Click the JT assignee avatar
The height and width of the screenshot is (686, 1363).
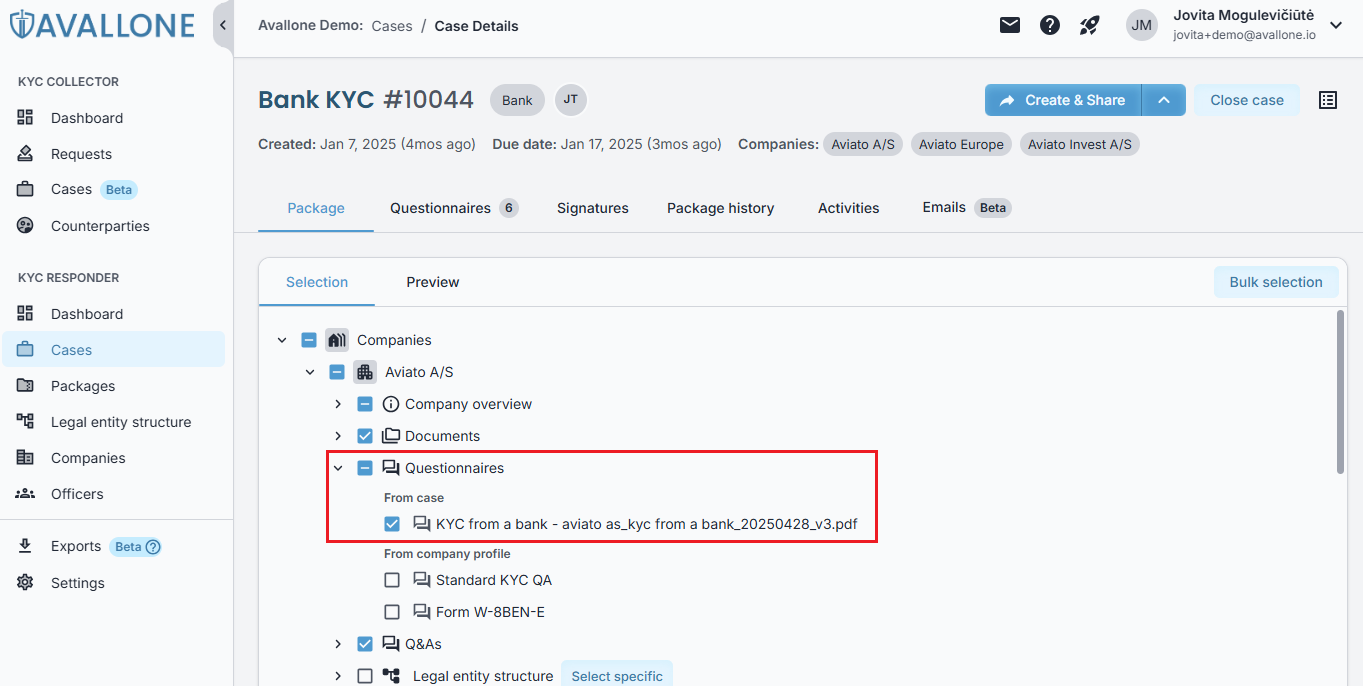point(571,99)
